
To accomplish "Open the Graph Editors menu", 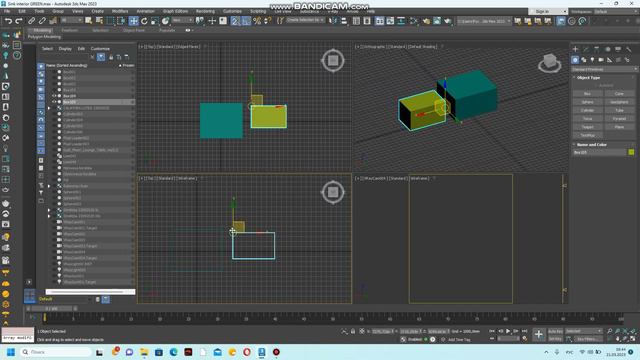I will (x=176, y=11).
